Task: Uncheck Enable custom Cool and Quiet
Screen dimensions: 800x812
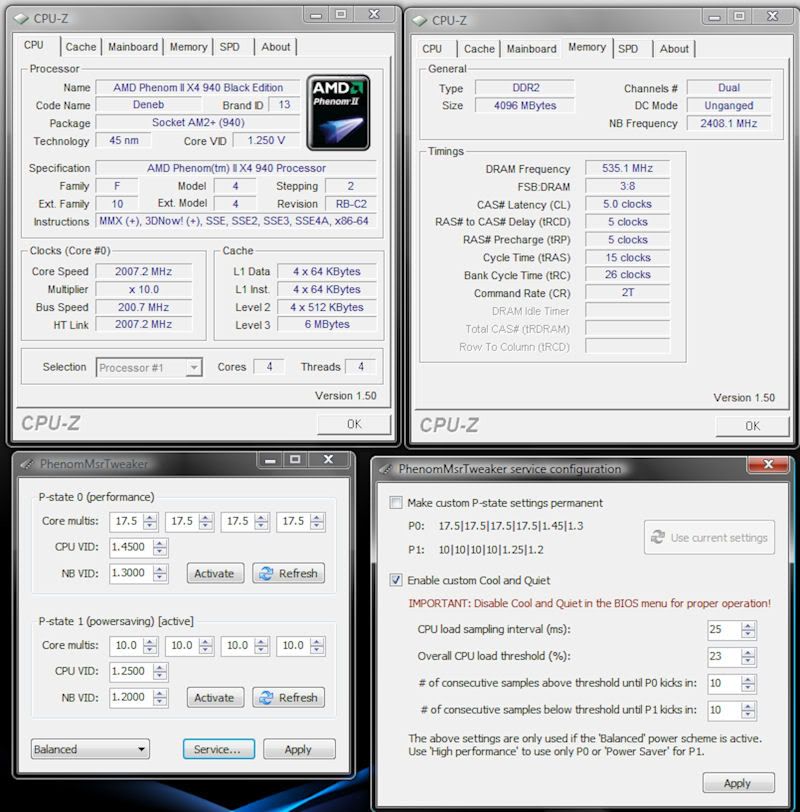Action: tap(396, 580)
